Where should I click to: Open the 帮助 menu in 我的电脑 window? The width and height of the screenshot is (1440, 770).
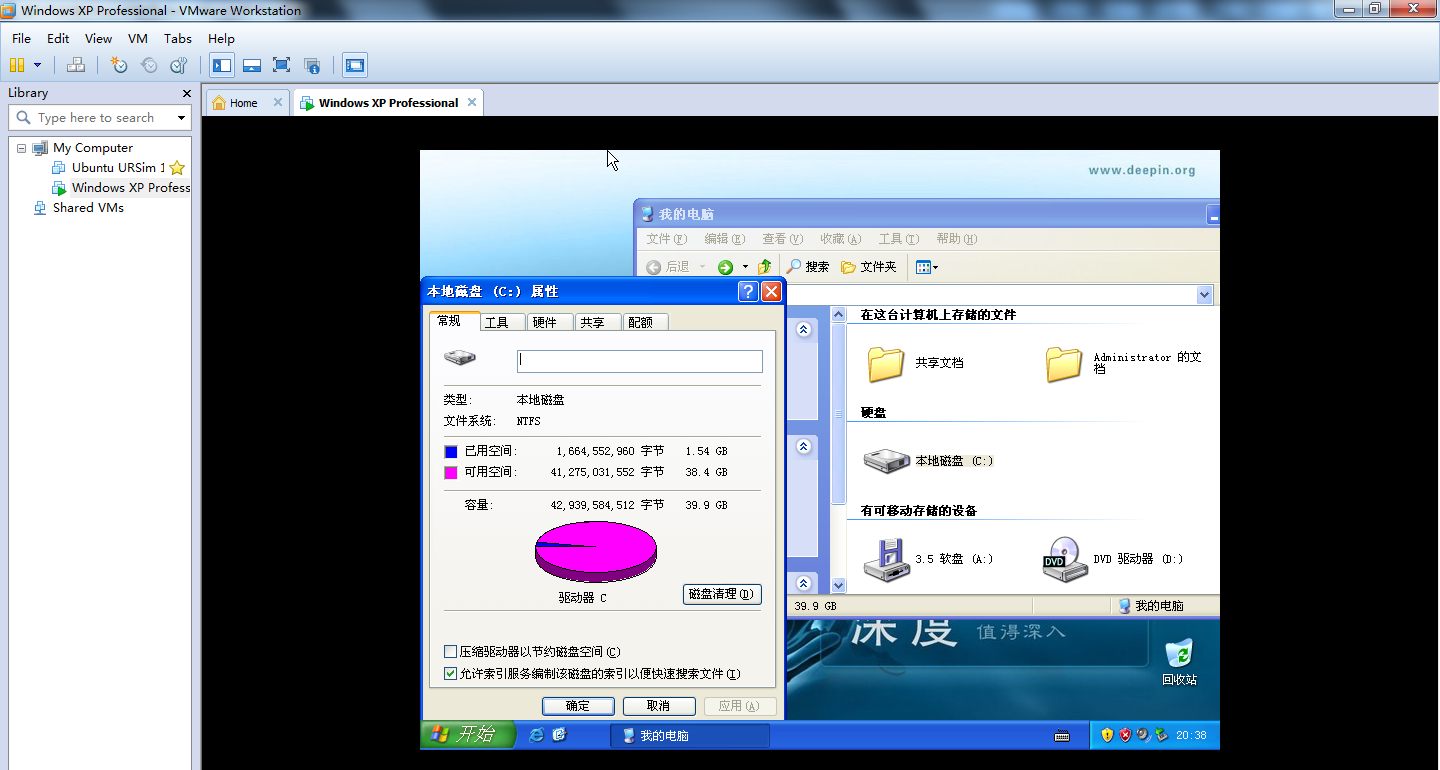point(956,239)
